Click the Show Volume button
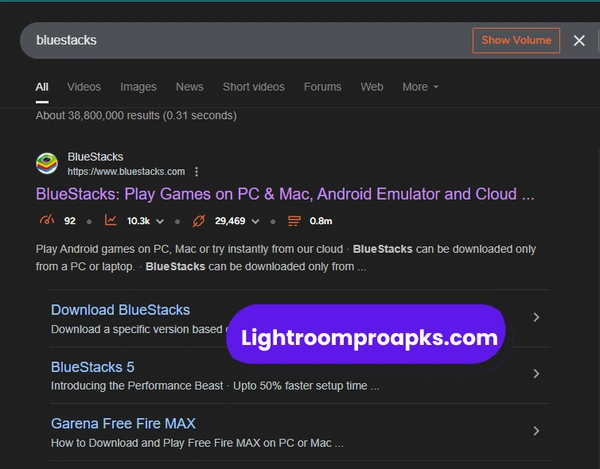 (x=516, y=40)
